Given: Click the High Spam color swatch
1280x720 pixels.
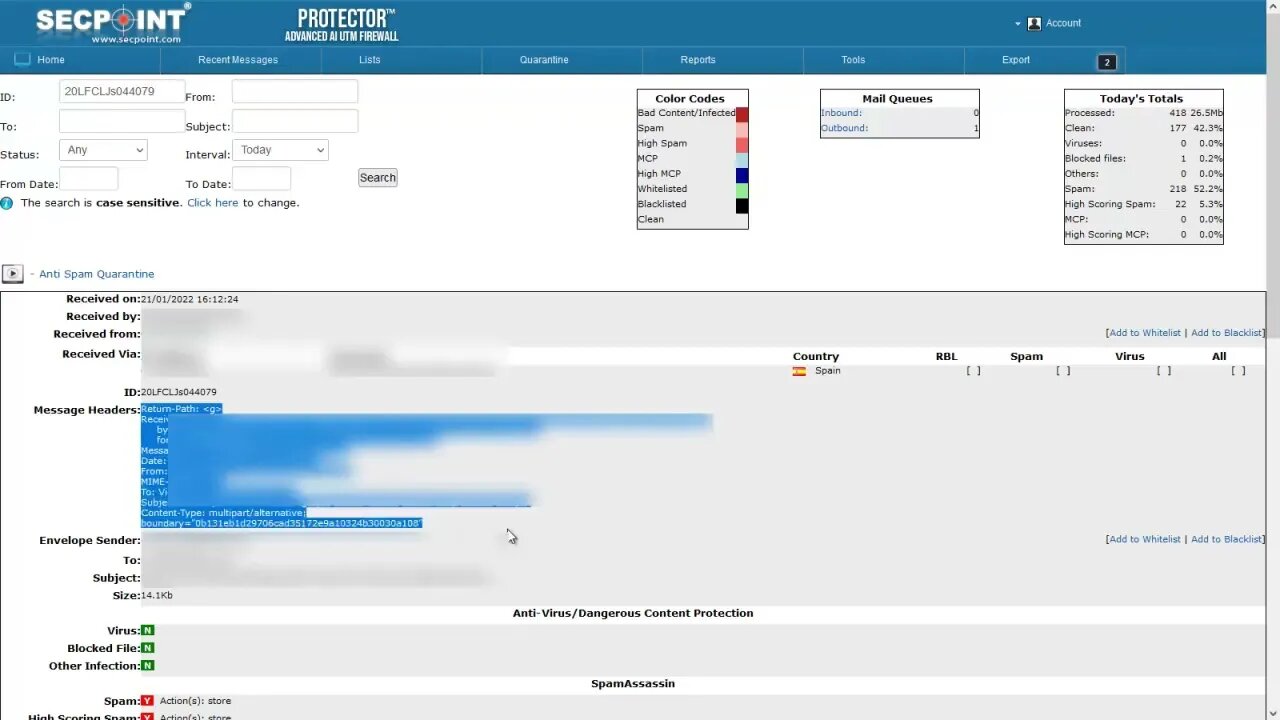Looking at the screenshot, I should tap(742, 144).
